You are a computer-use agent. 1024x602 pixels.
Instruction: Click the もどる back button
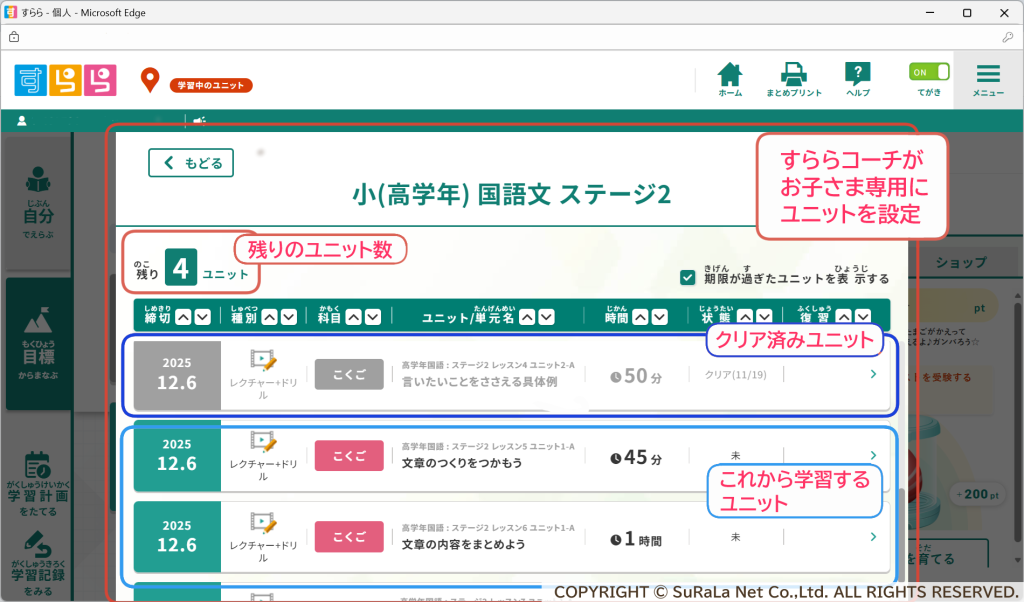(x=192, y=163)
